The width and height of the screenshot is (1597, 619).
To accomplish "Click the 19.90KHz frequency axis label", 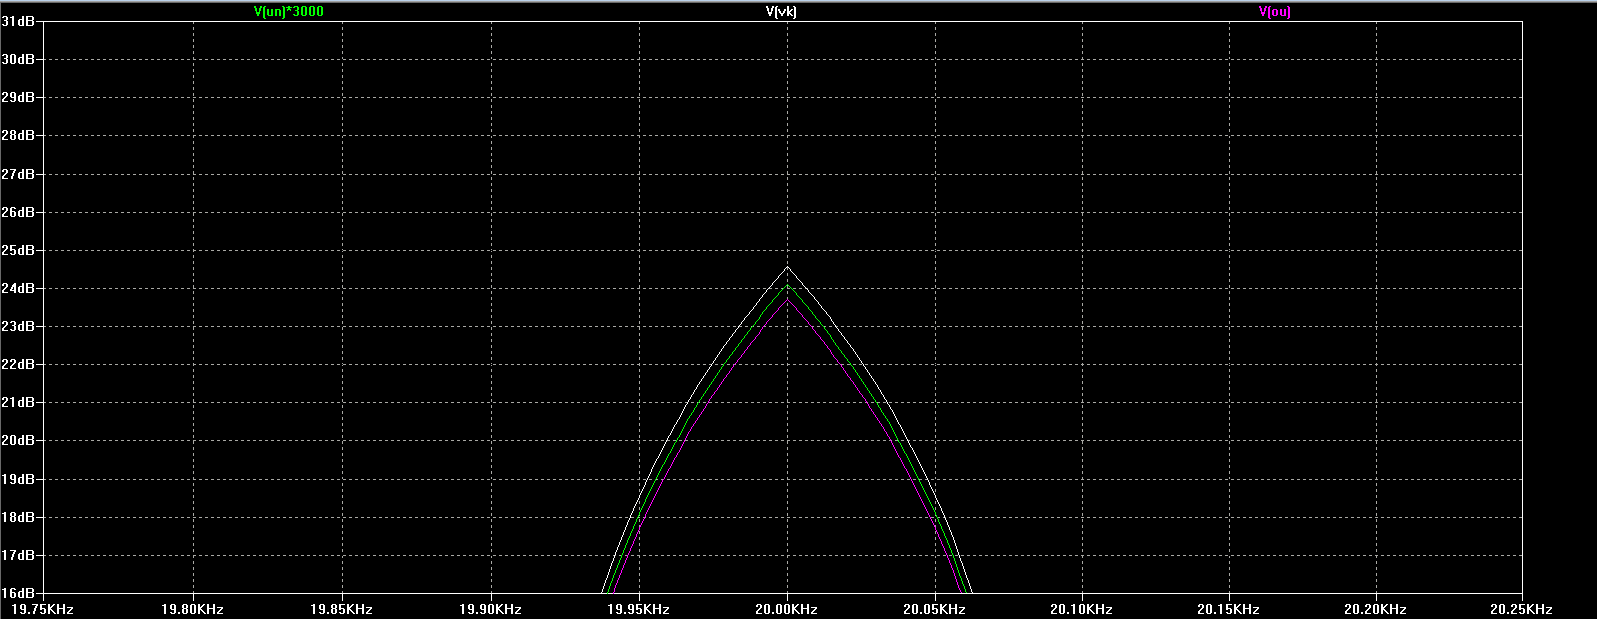I will point(490,609).
